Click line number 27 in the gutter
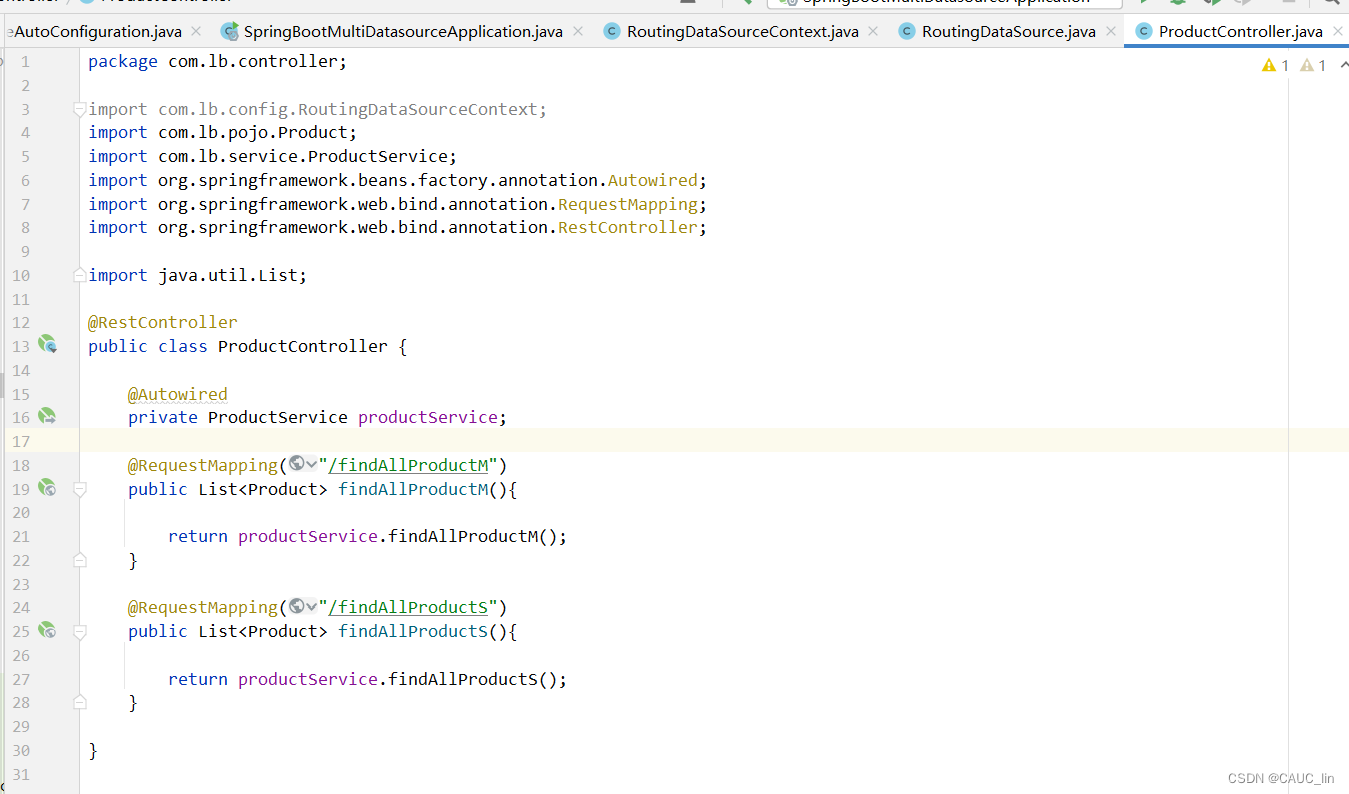Image resolution: width=1349 pixels, height=794 pixels. pyautogui.click(x=21, y=679)
